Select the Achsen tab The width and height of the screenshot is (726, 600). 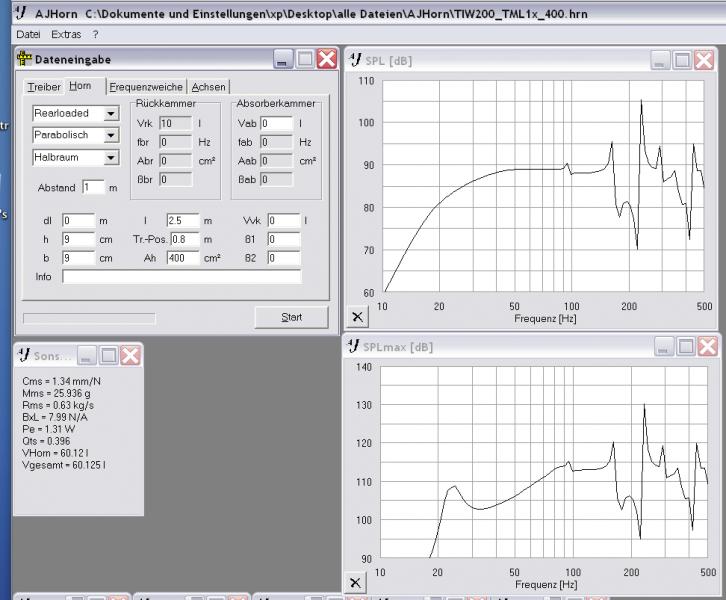(x=208, y=87)
